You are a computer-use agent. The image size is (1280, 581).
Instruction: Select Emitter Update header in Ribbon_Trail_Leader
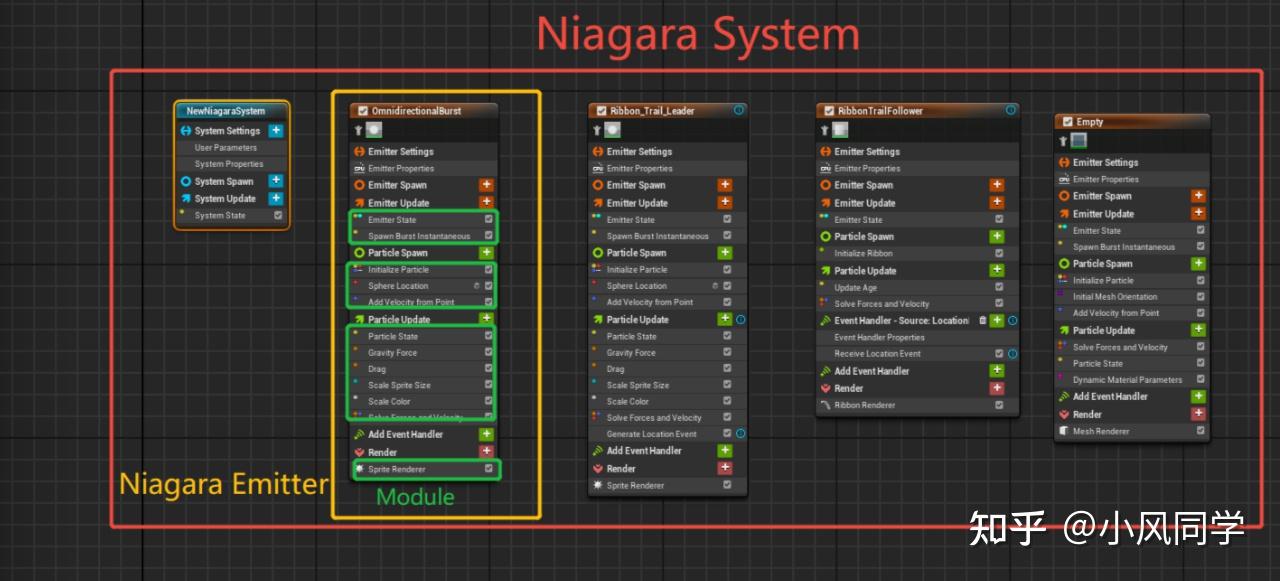(637, 203)
